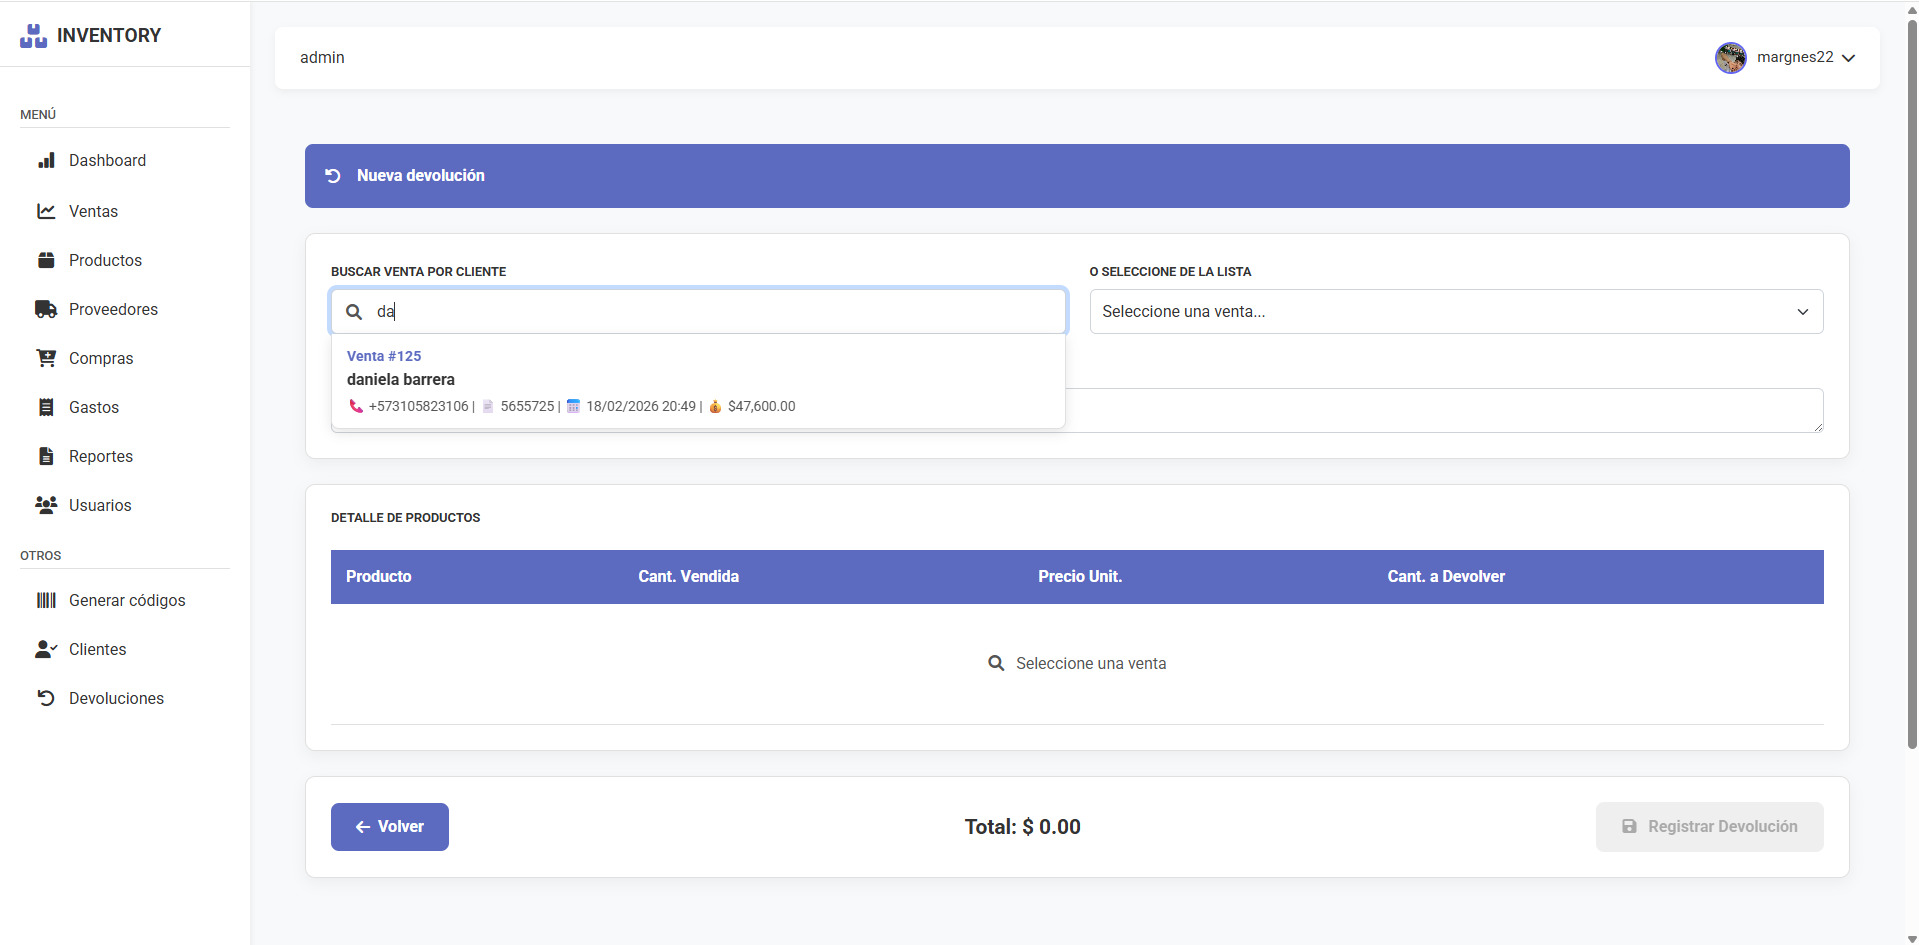Click the Ventas line chart icon
Image resolution: width=1919 pixels, height=945 pixels.
[x=46, y=211]
